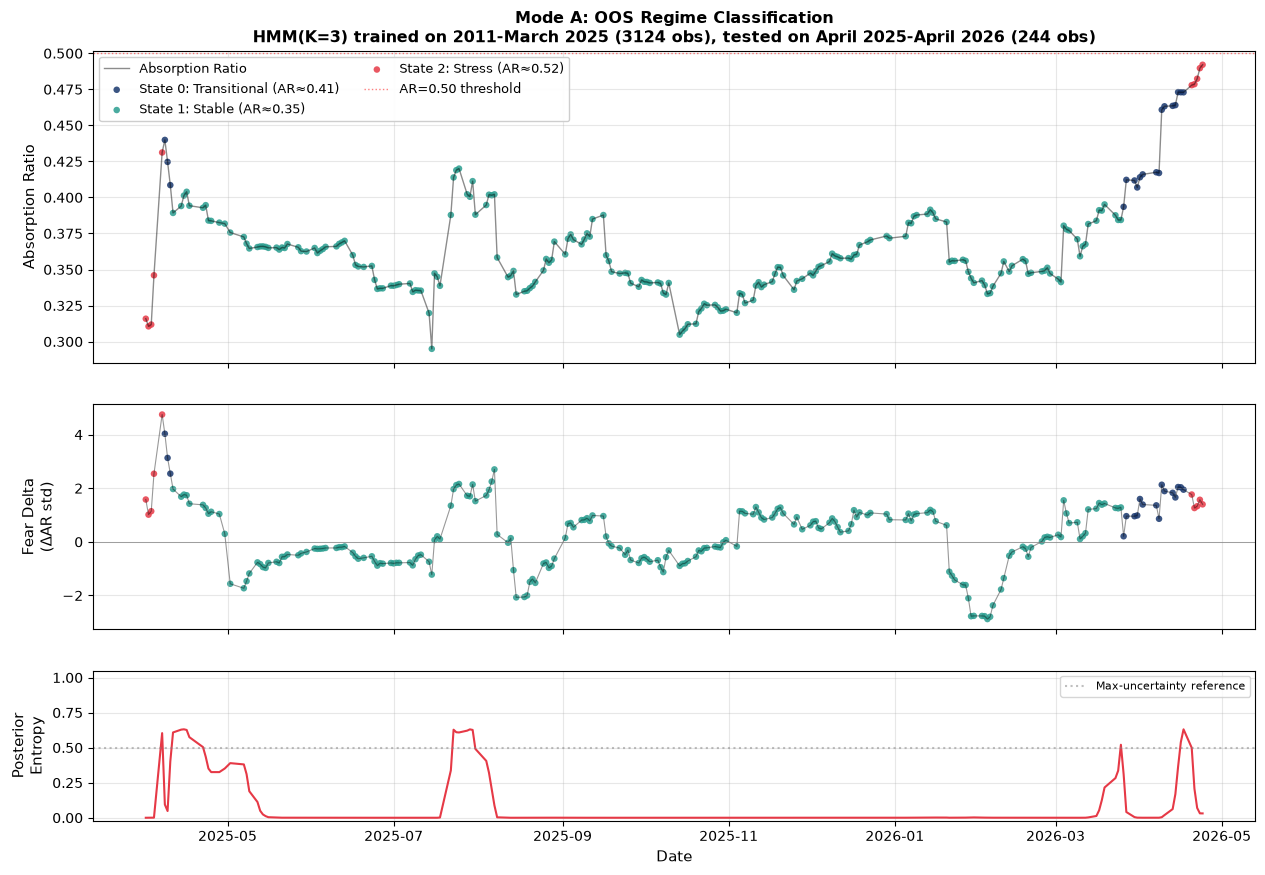The height and width of the screenshot is (875, 1265).
Task: Click the '2025-07' x-axis tick label
Action: pyautogui.click(x=394, y=837)
